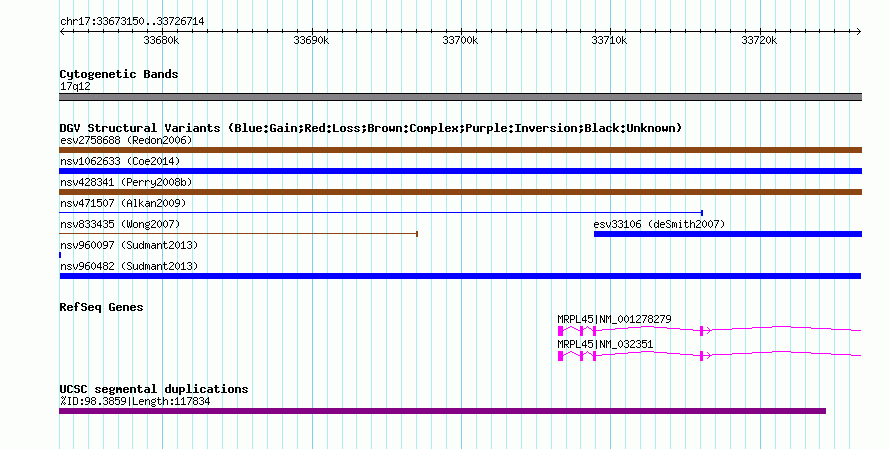Click the 17q12 band label
This screenshot has height=449, width=890.
click(75, 86)
